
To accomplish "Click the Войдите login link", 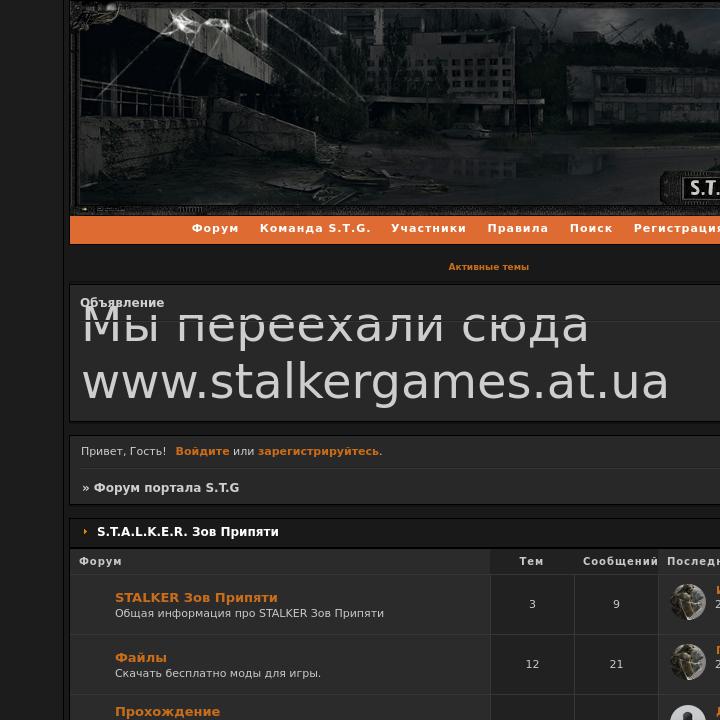I will point(202,451).
